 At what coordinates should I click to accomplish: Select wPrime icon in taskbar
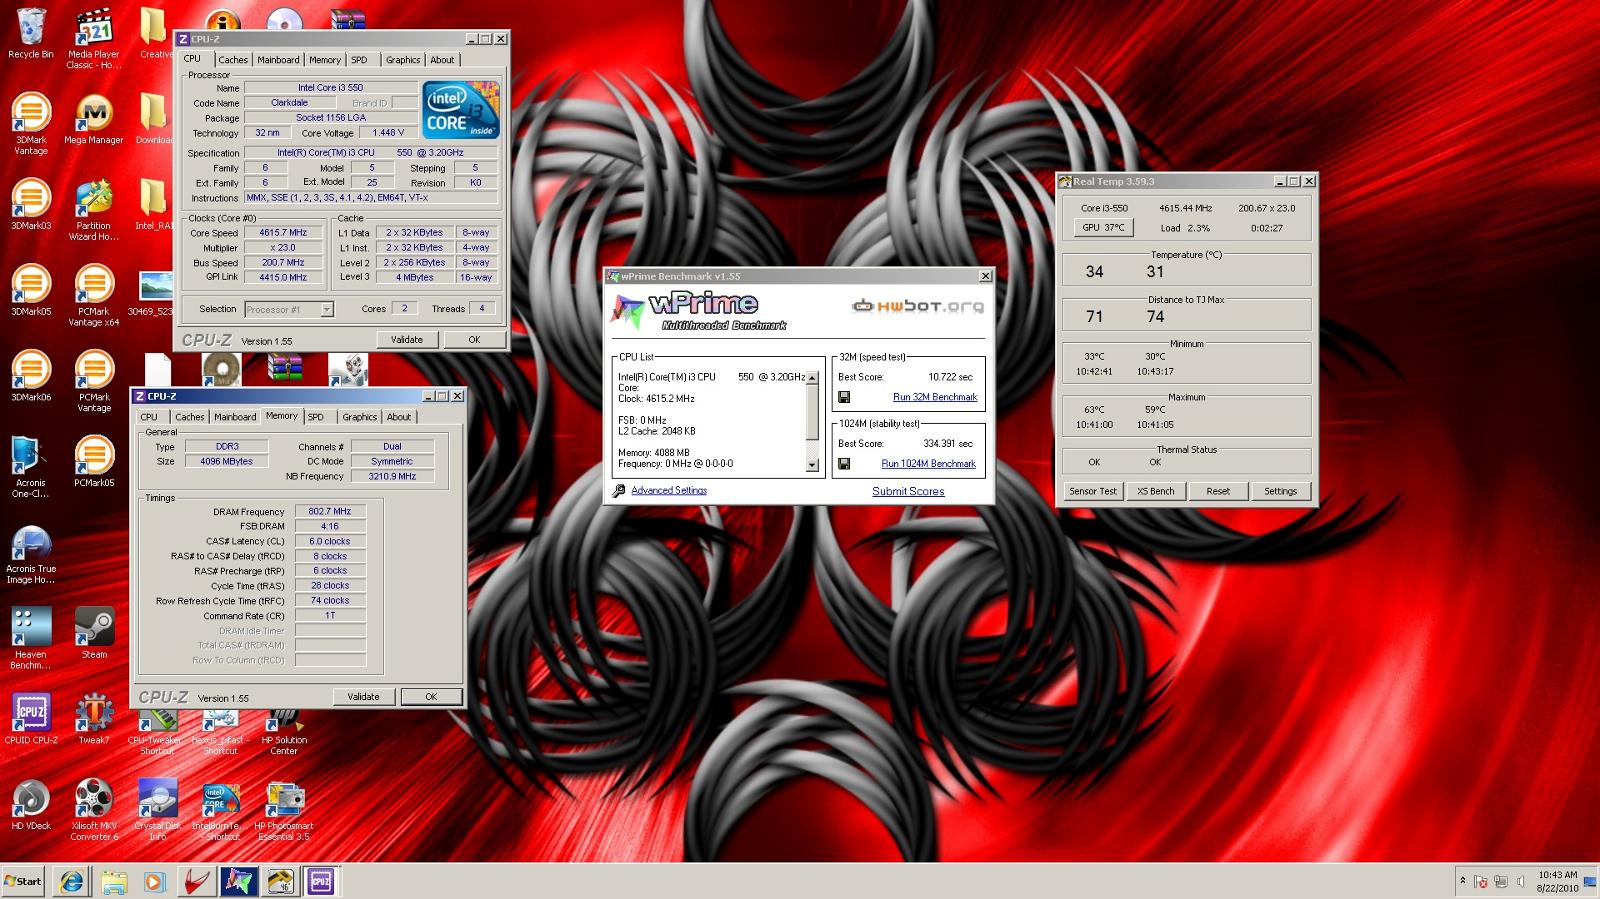[x=237, y=881]
